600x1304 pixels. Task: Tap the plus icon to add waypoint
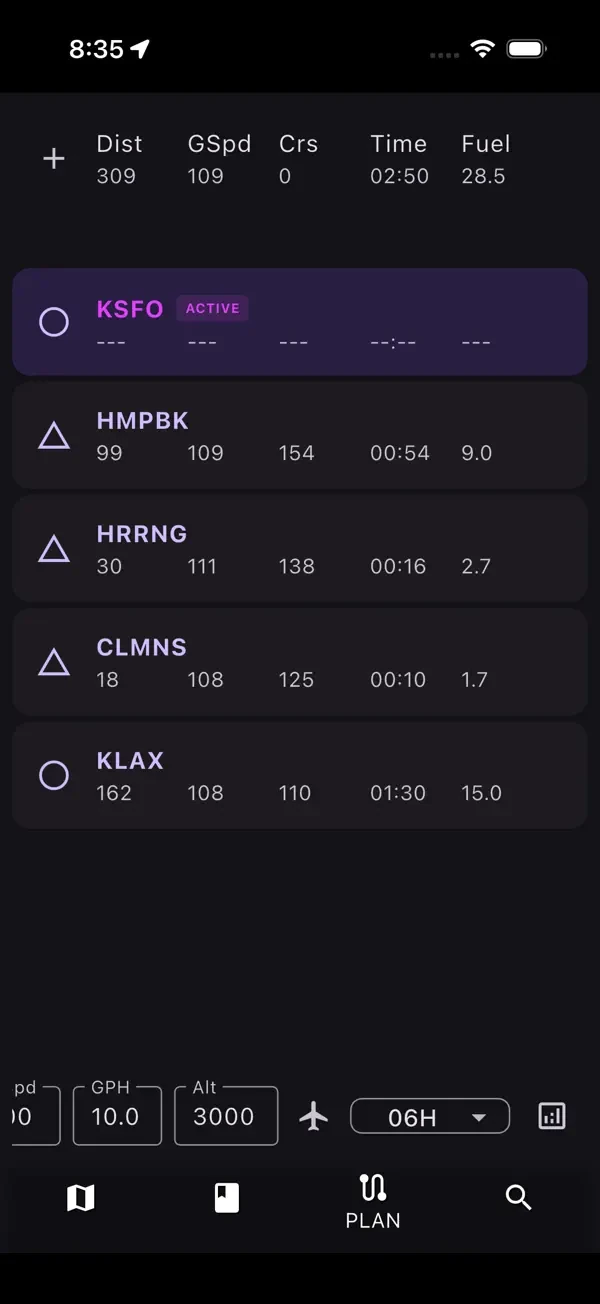pyautogui.click(x=54, y=159)
